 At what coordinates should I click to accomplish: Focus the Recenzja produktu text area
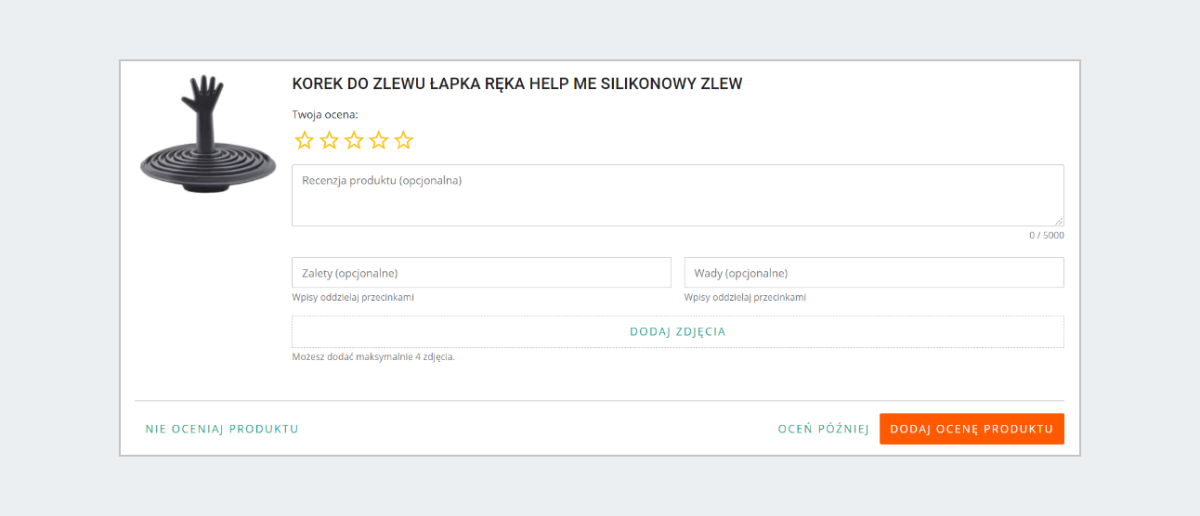[x=677, y=195]
